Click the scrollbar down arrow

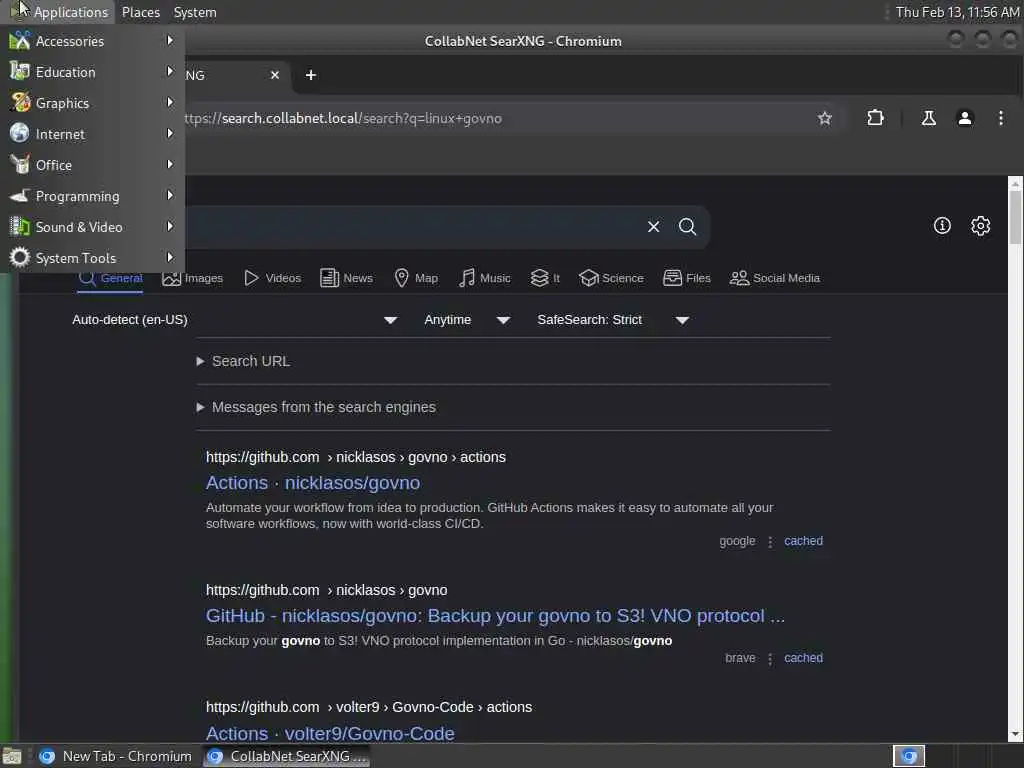click(1015, 735)
